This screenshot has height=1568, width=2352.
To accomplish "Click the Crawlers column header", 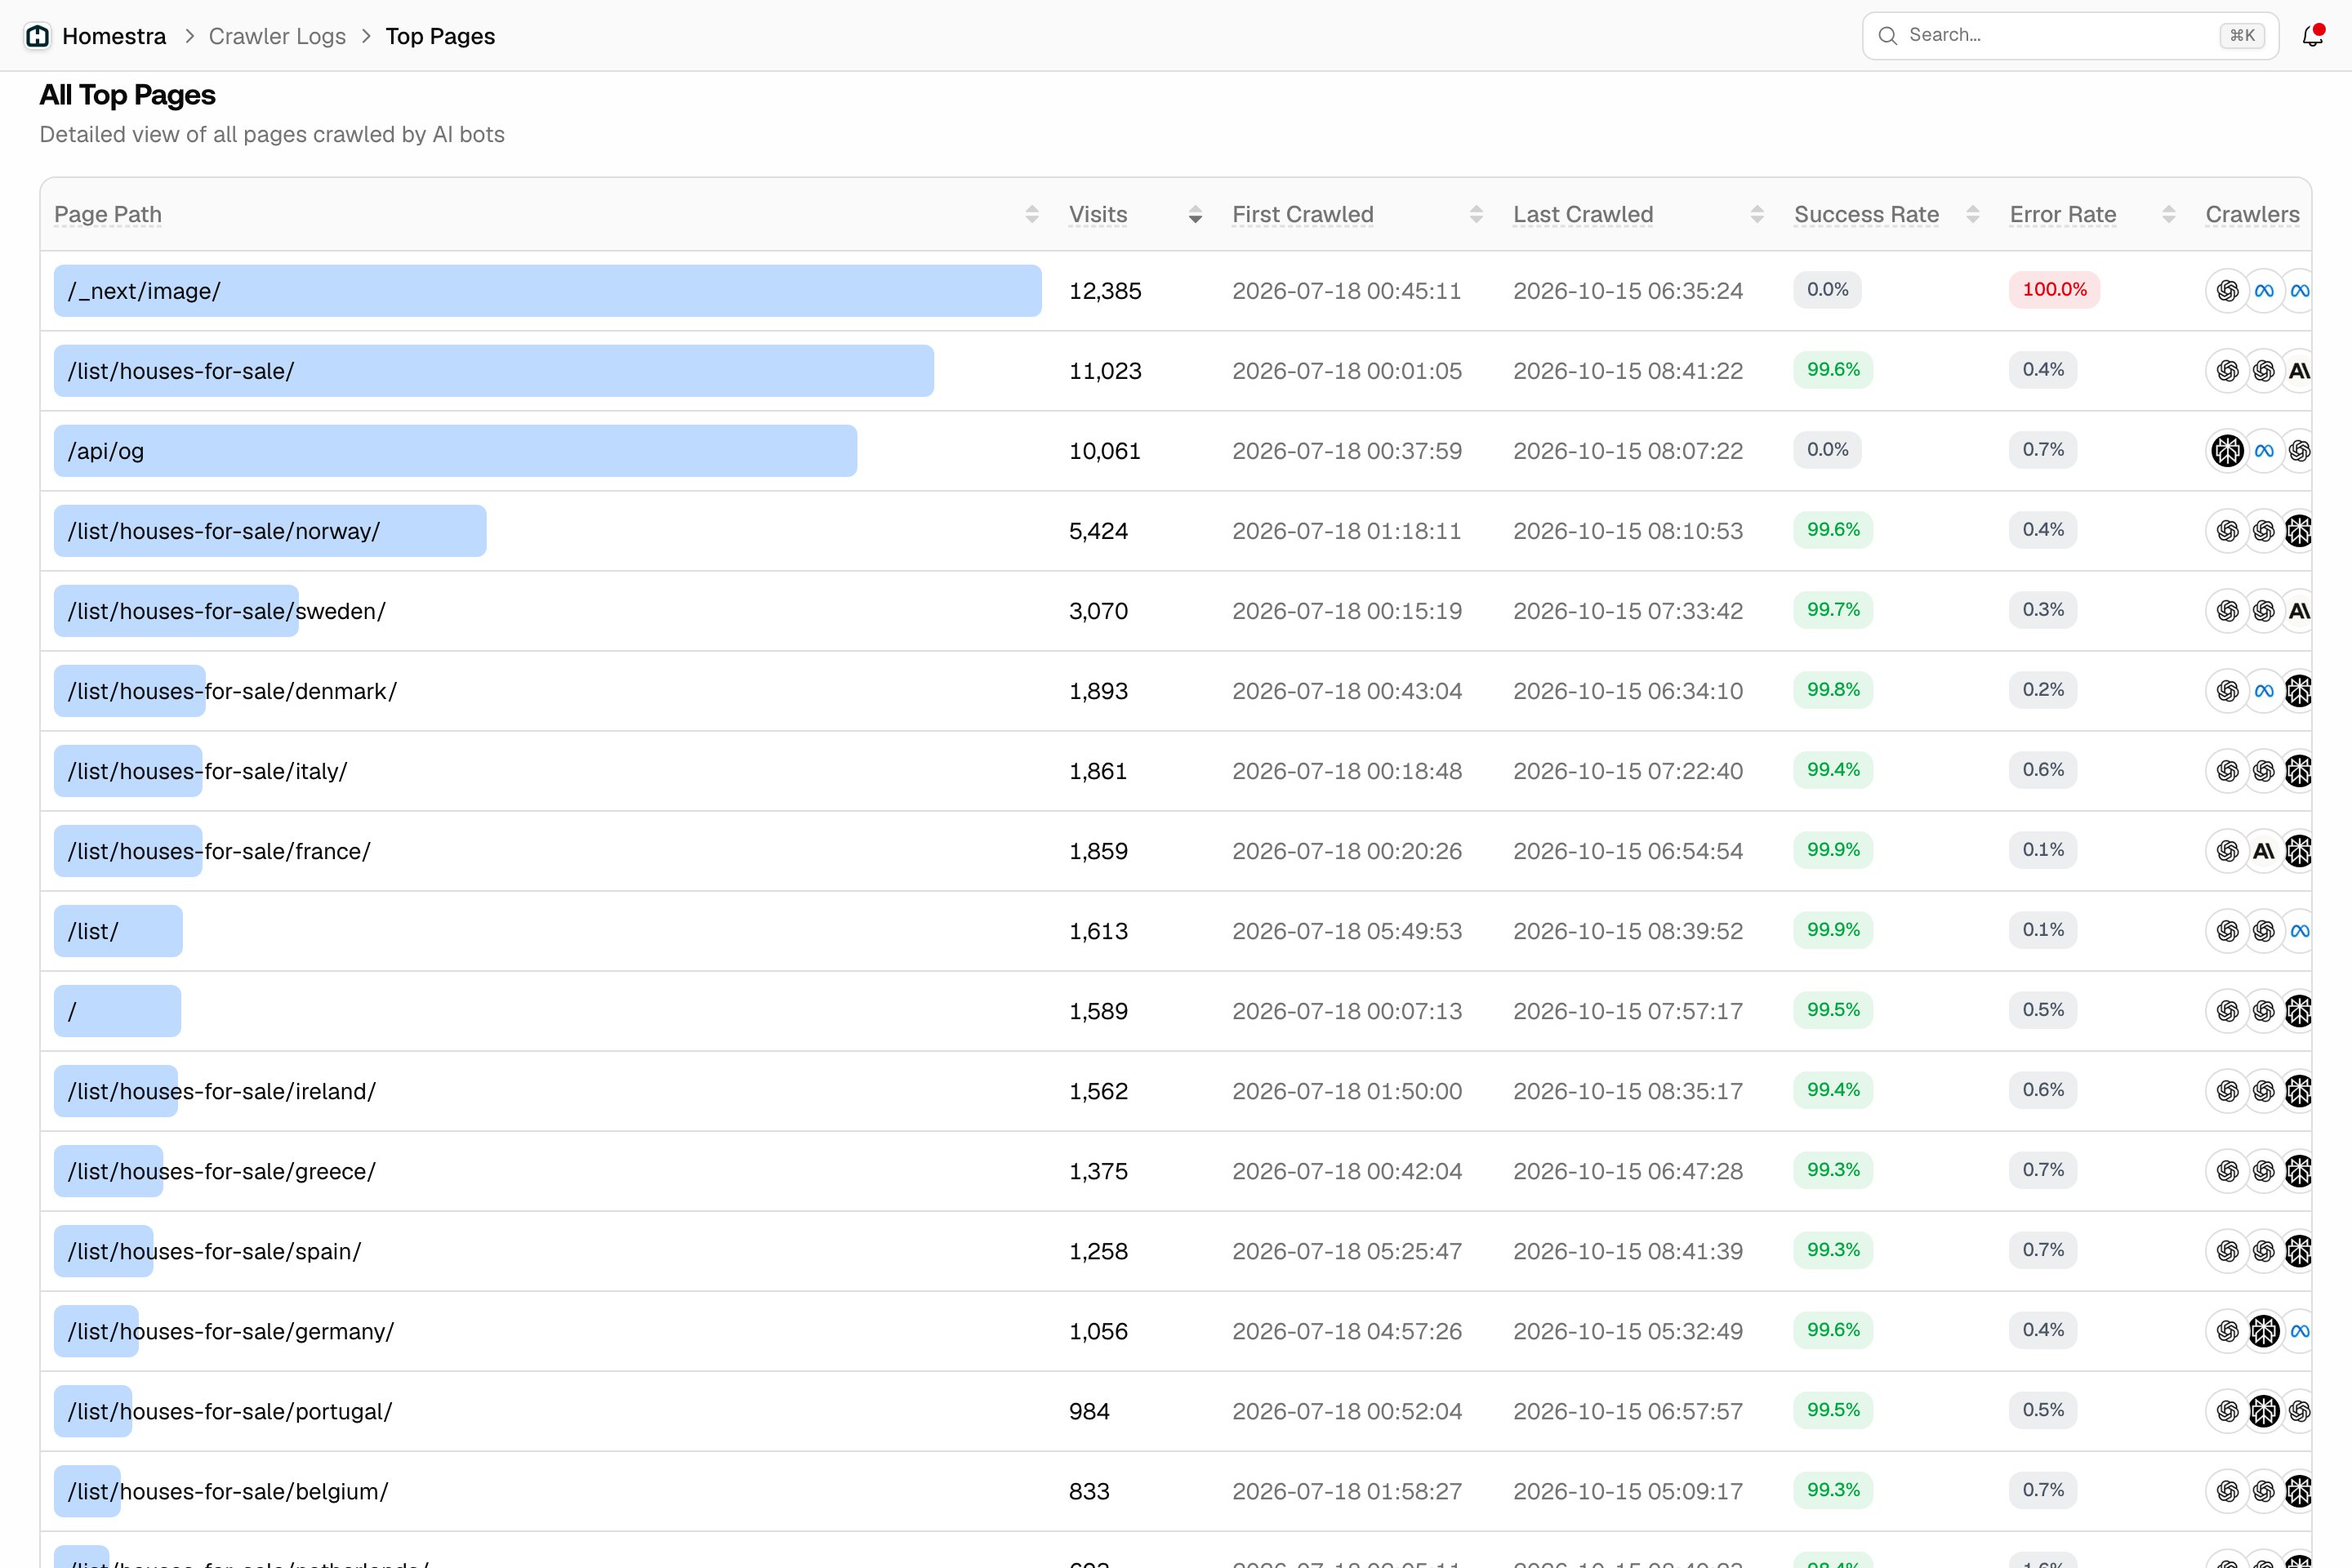I will click(2252, 215).
